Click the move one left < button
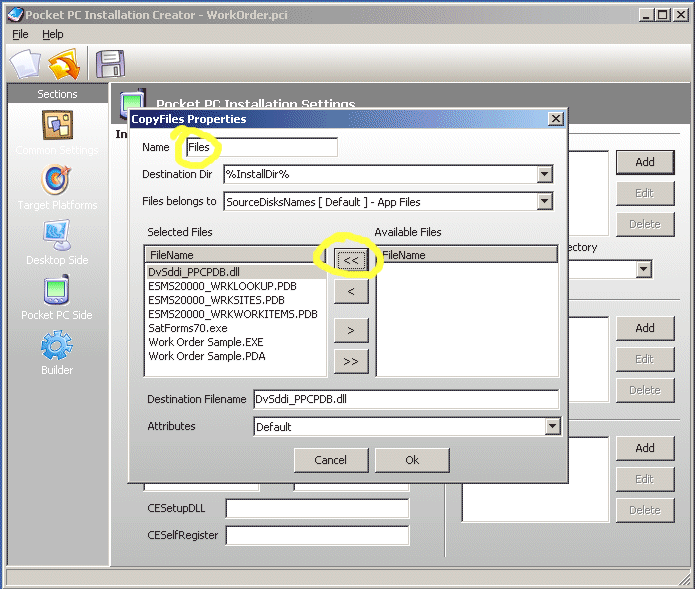Image resolution: width=695 pixels, height=589 pixels. [x=351, y=292]
